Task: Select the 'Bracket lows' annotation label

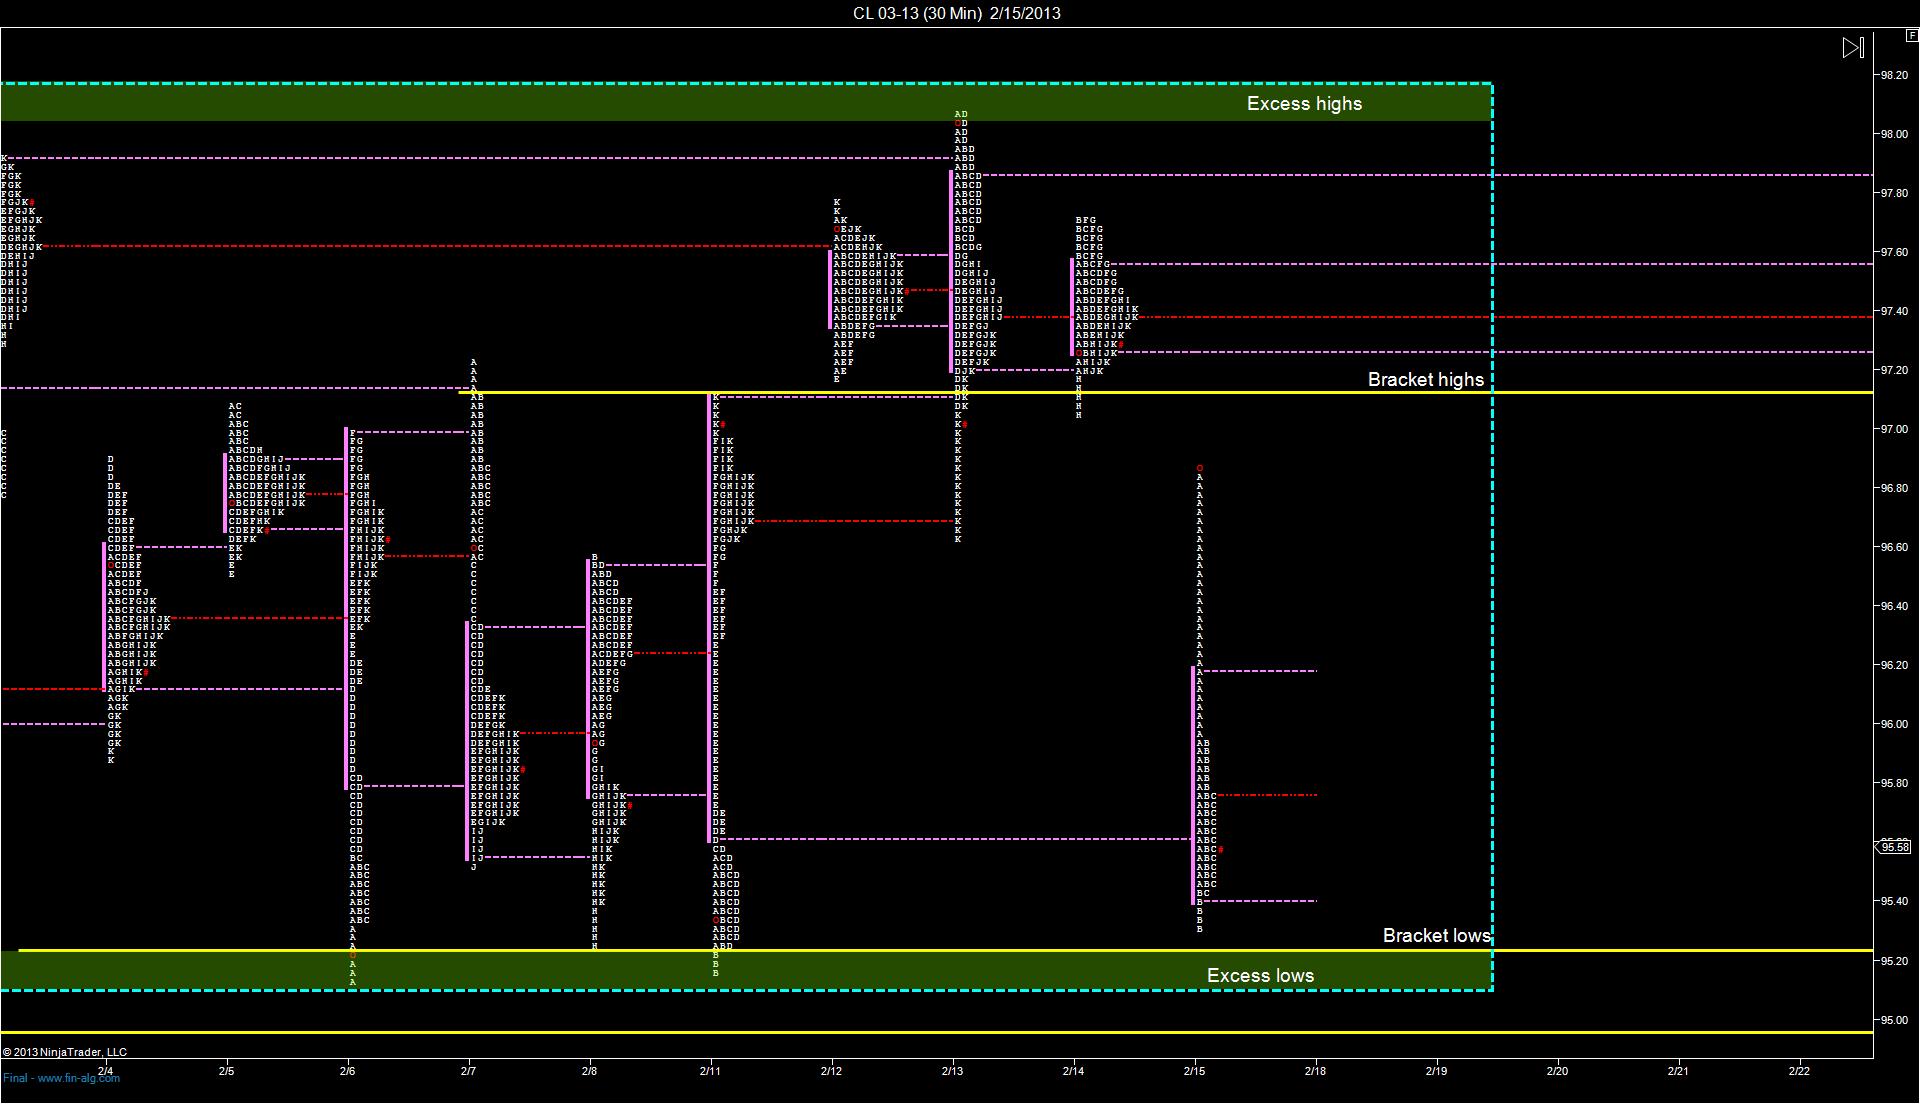Action: (1436, 935)
